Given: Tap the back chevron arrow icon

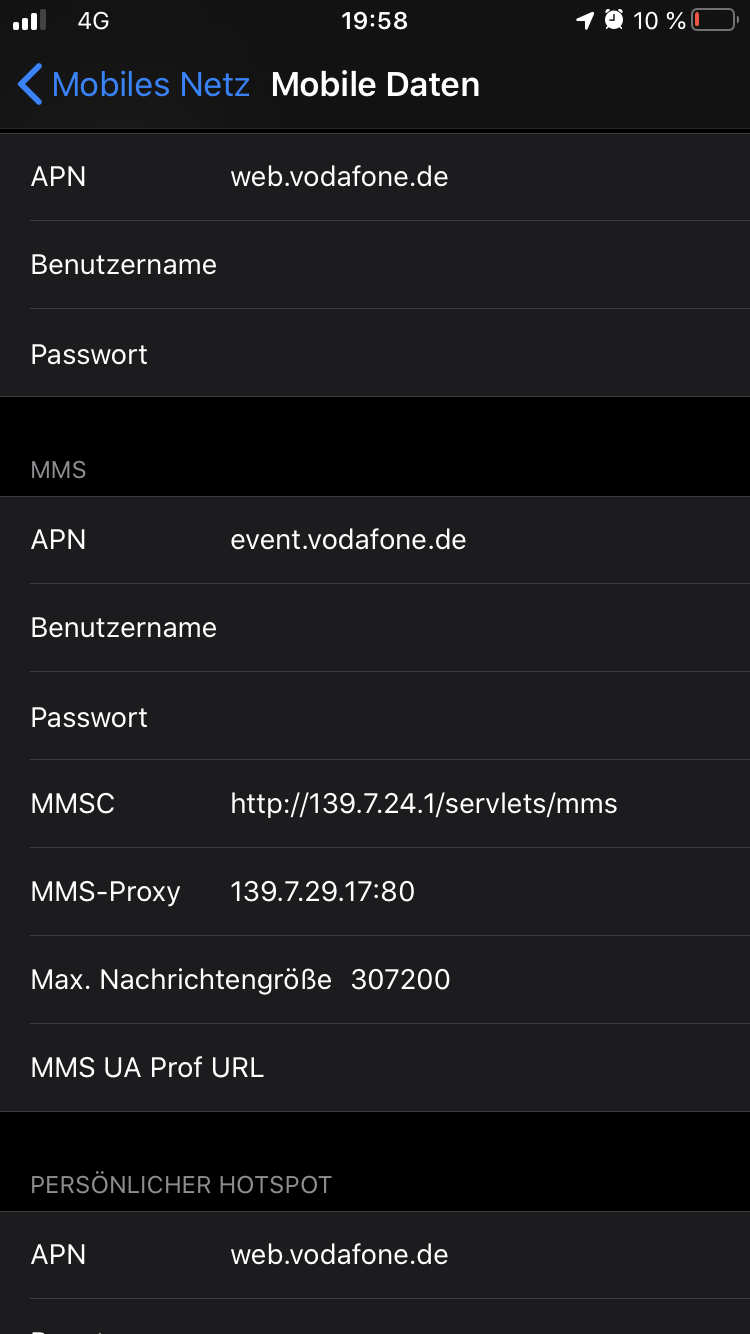Looking at the screenshot, I should 30,85.
